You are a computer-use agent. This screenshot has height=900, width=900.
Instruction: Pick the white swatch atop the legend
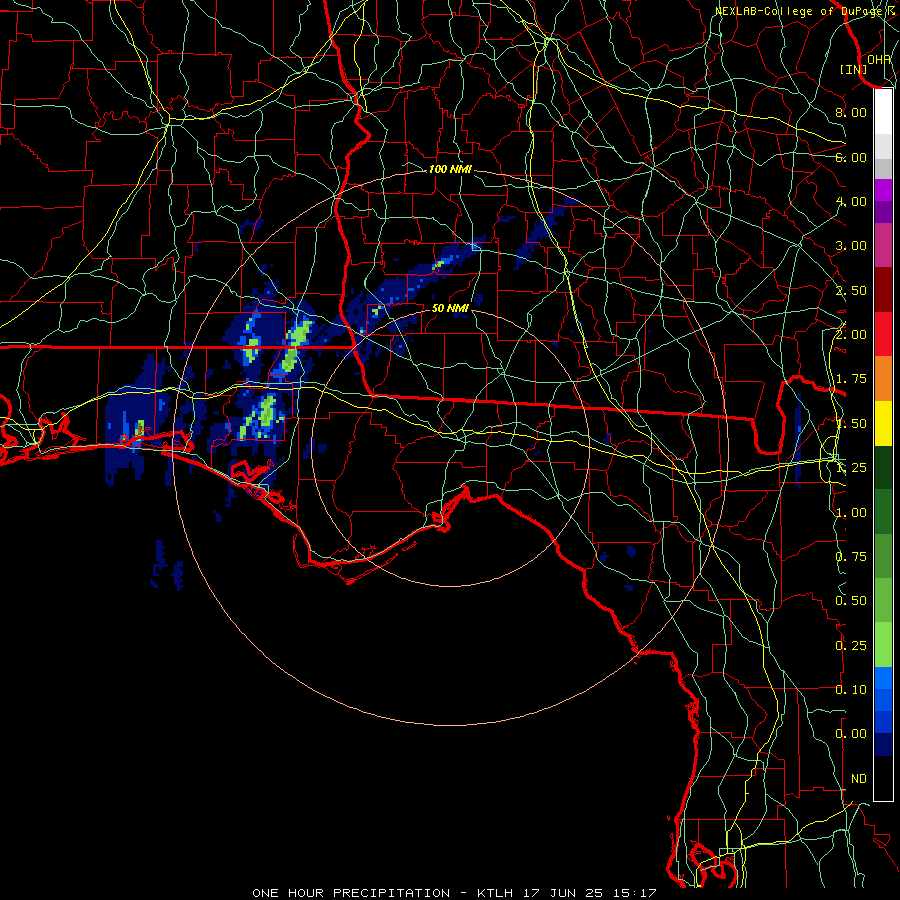click(x=883, y=111)
